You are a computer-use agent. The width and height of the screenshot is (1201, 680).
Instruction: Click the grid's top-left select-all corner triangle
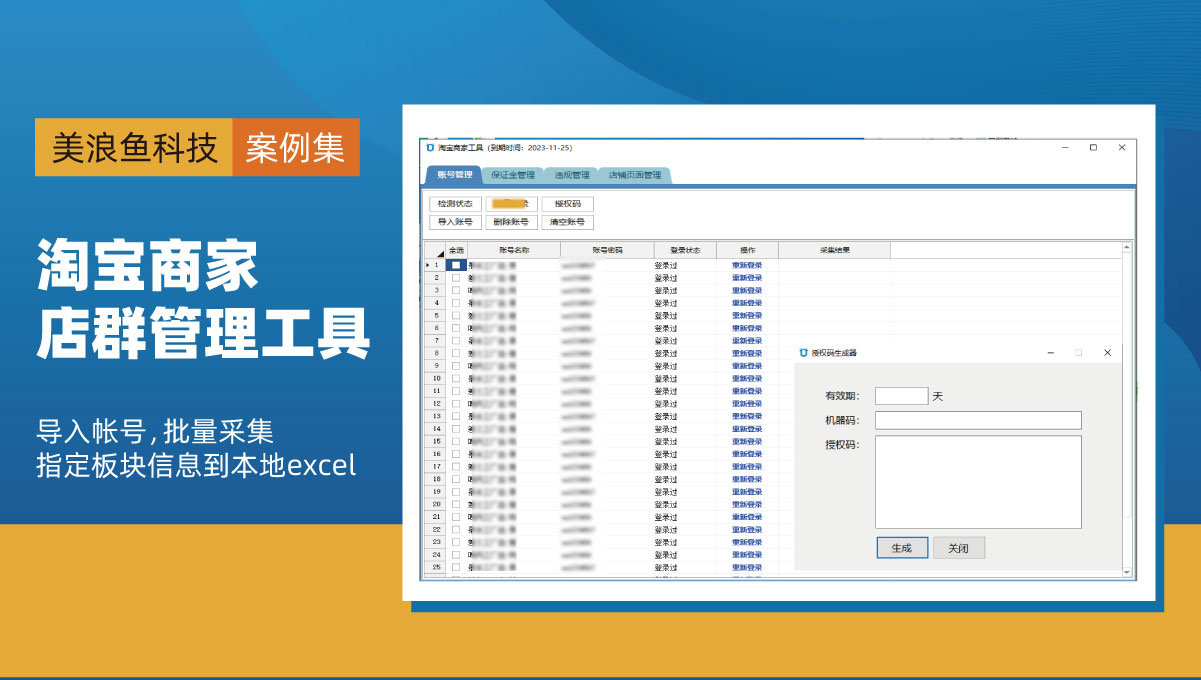(x=435, y=251)
